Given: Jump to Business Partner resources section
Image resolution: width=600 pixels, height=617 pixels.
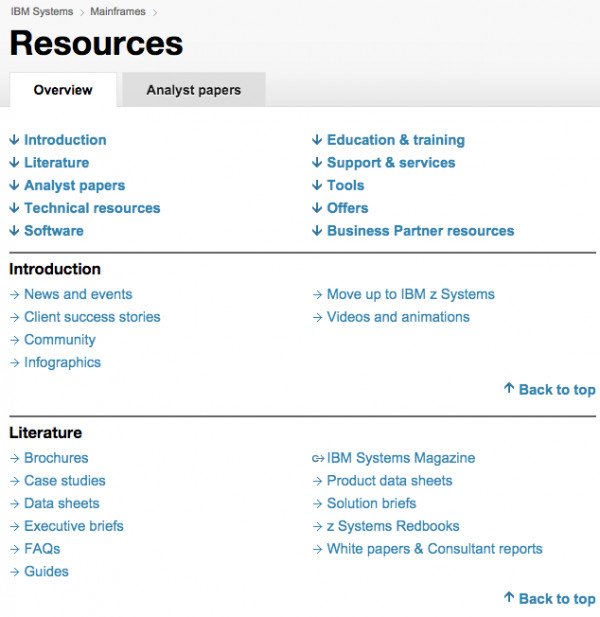Looking at the screenshot, I should tap(421, 231).
